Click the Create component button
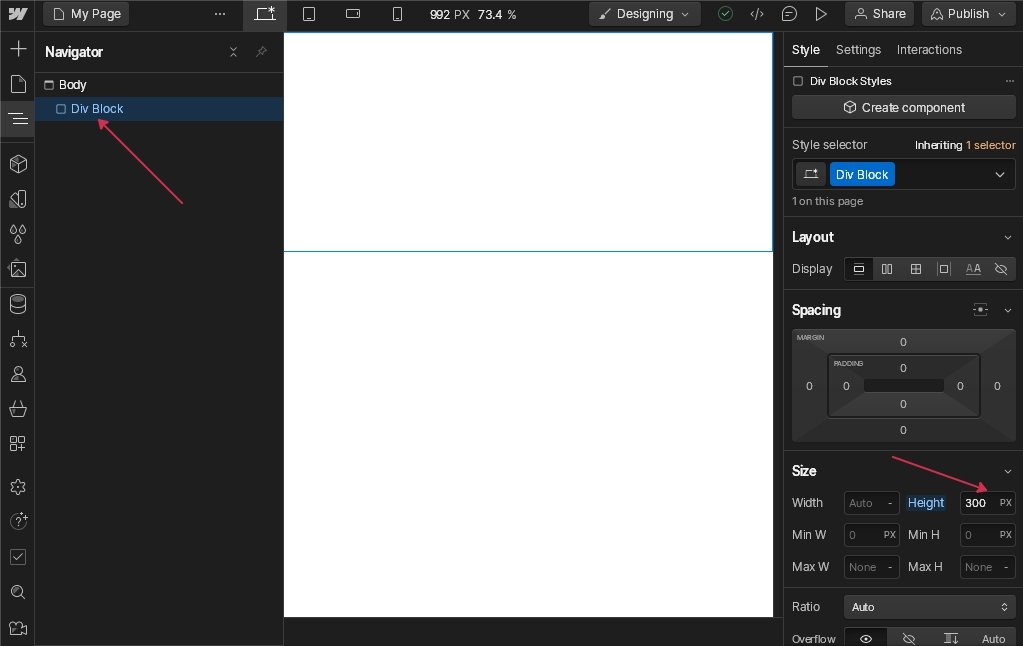The width and height of the screenshot is (1023, 646). pyautogui.click(x=903, y=108)
